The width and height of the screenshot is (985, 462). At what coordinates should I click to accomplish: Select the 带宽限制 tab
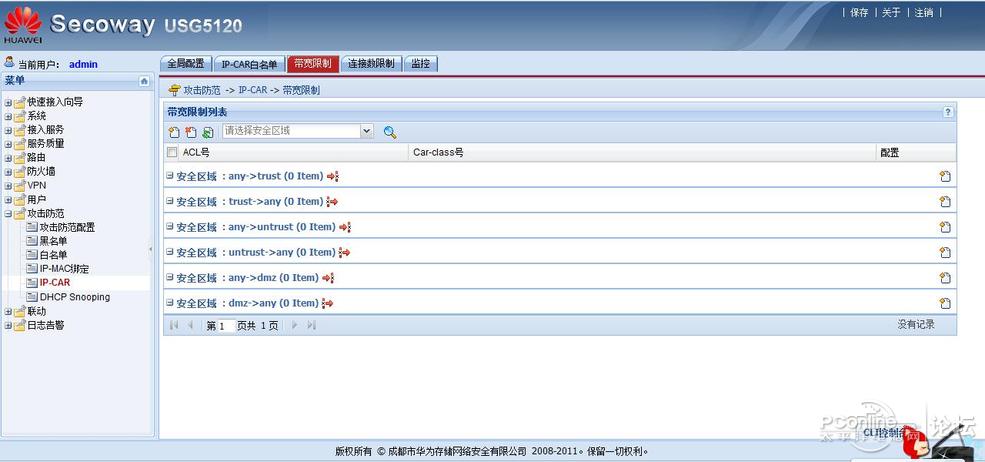pos(313,64)
